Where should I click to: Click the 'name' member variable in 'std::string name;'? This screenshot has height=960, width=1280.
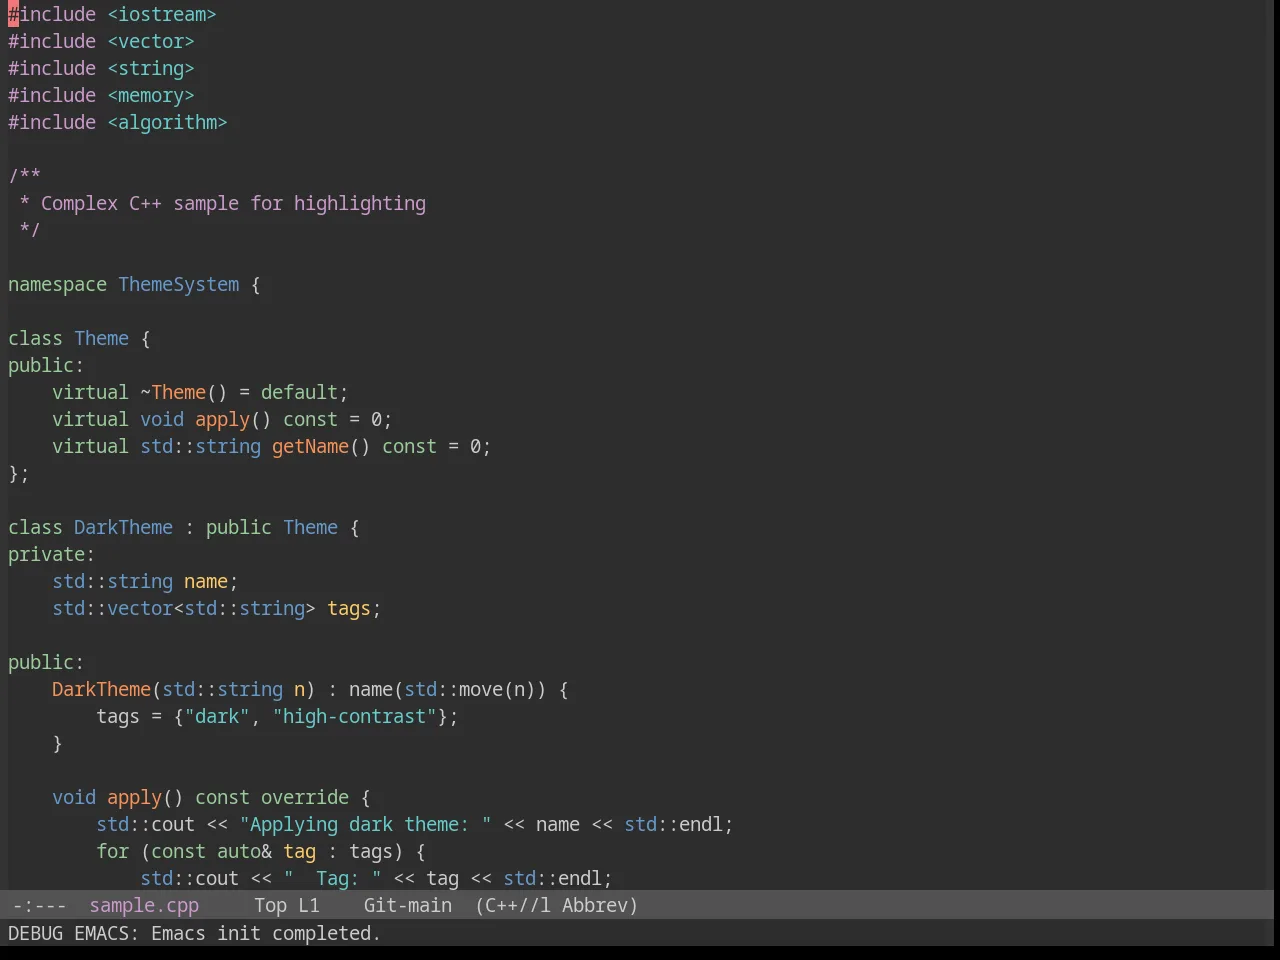[206, 582]
